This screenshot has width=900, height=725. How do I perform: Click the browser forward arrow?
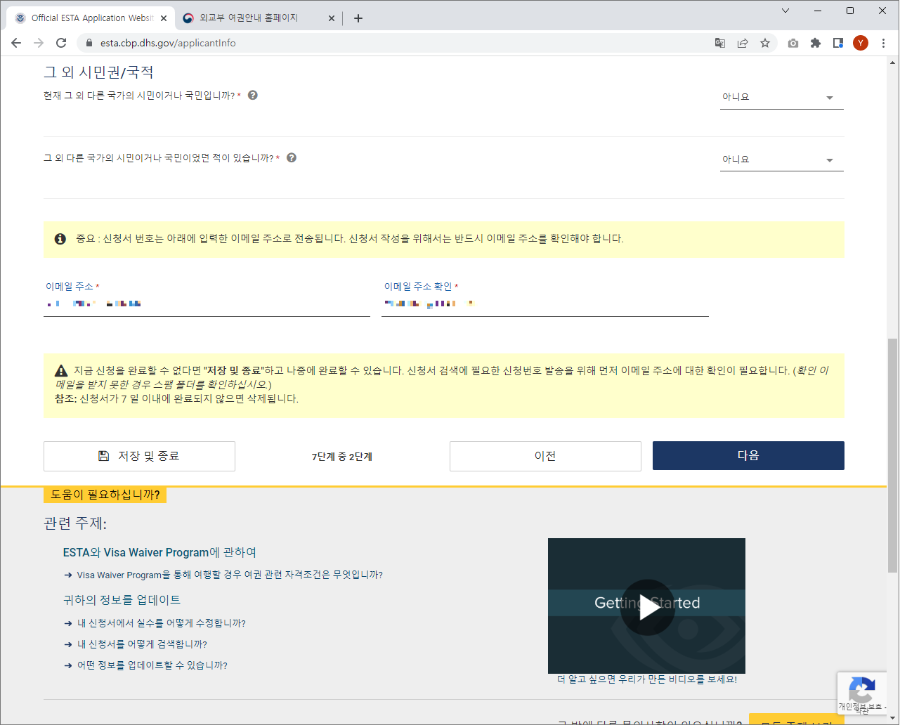pyautogui.click(x=38, y=43)
